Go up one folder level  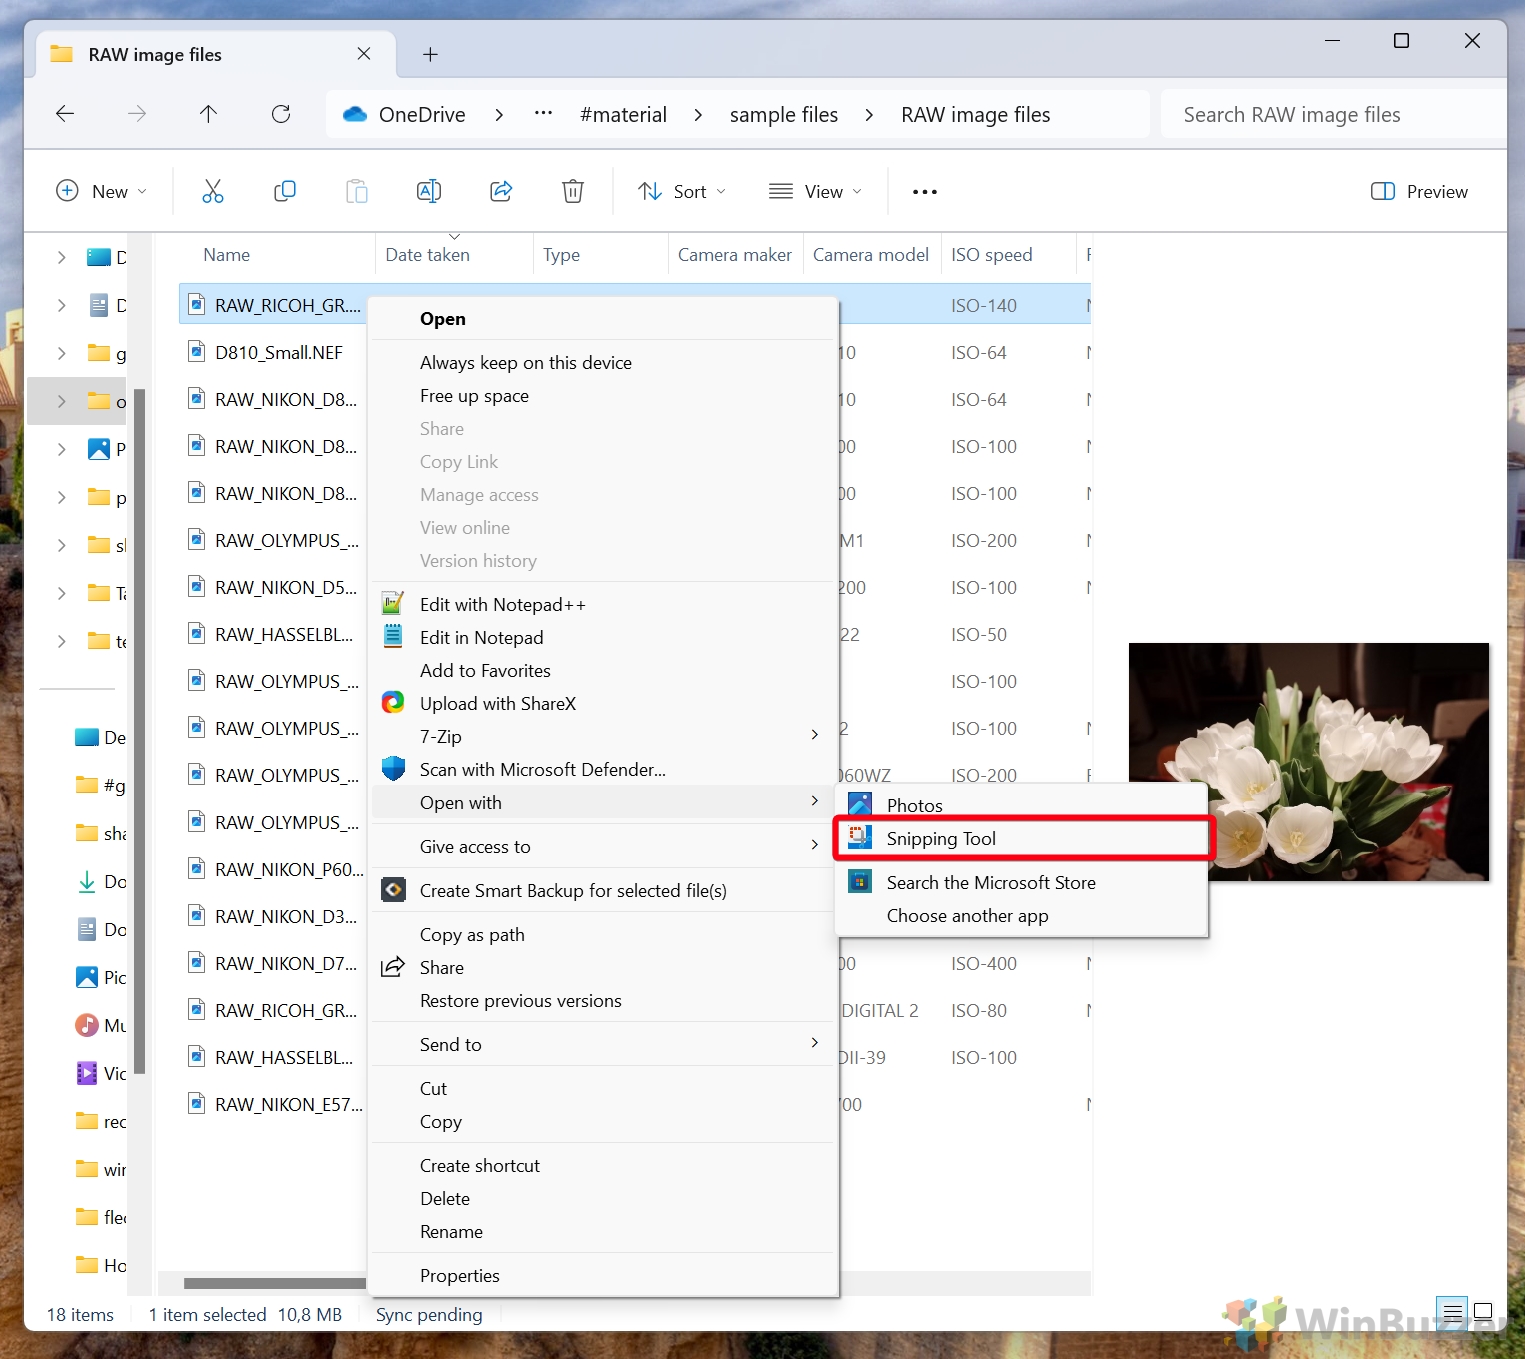(x=208, y=114)
